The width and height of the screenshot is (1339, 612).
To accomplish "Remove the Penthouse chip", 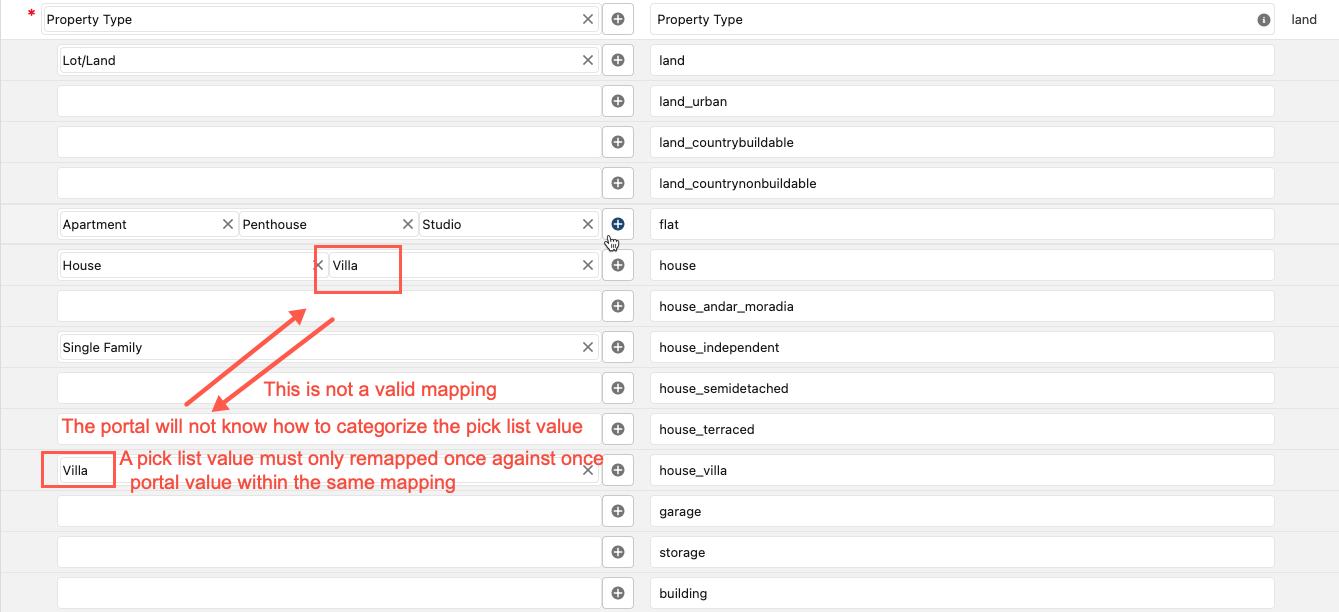I will (x=407, y=224).
